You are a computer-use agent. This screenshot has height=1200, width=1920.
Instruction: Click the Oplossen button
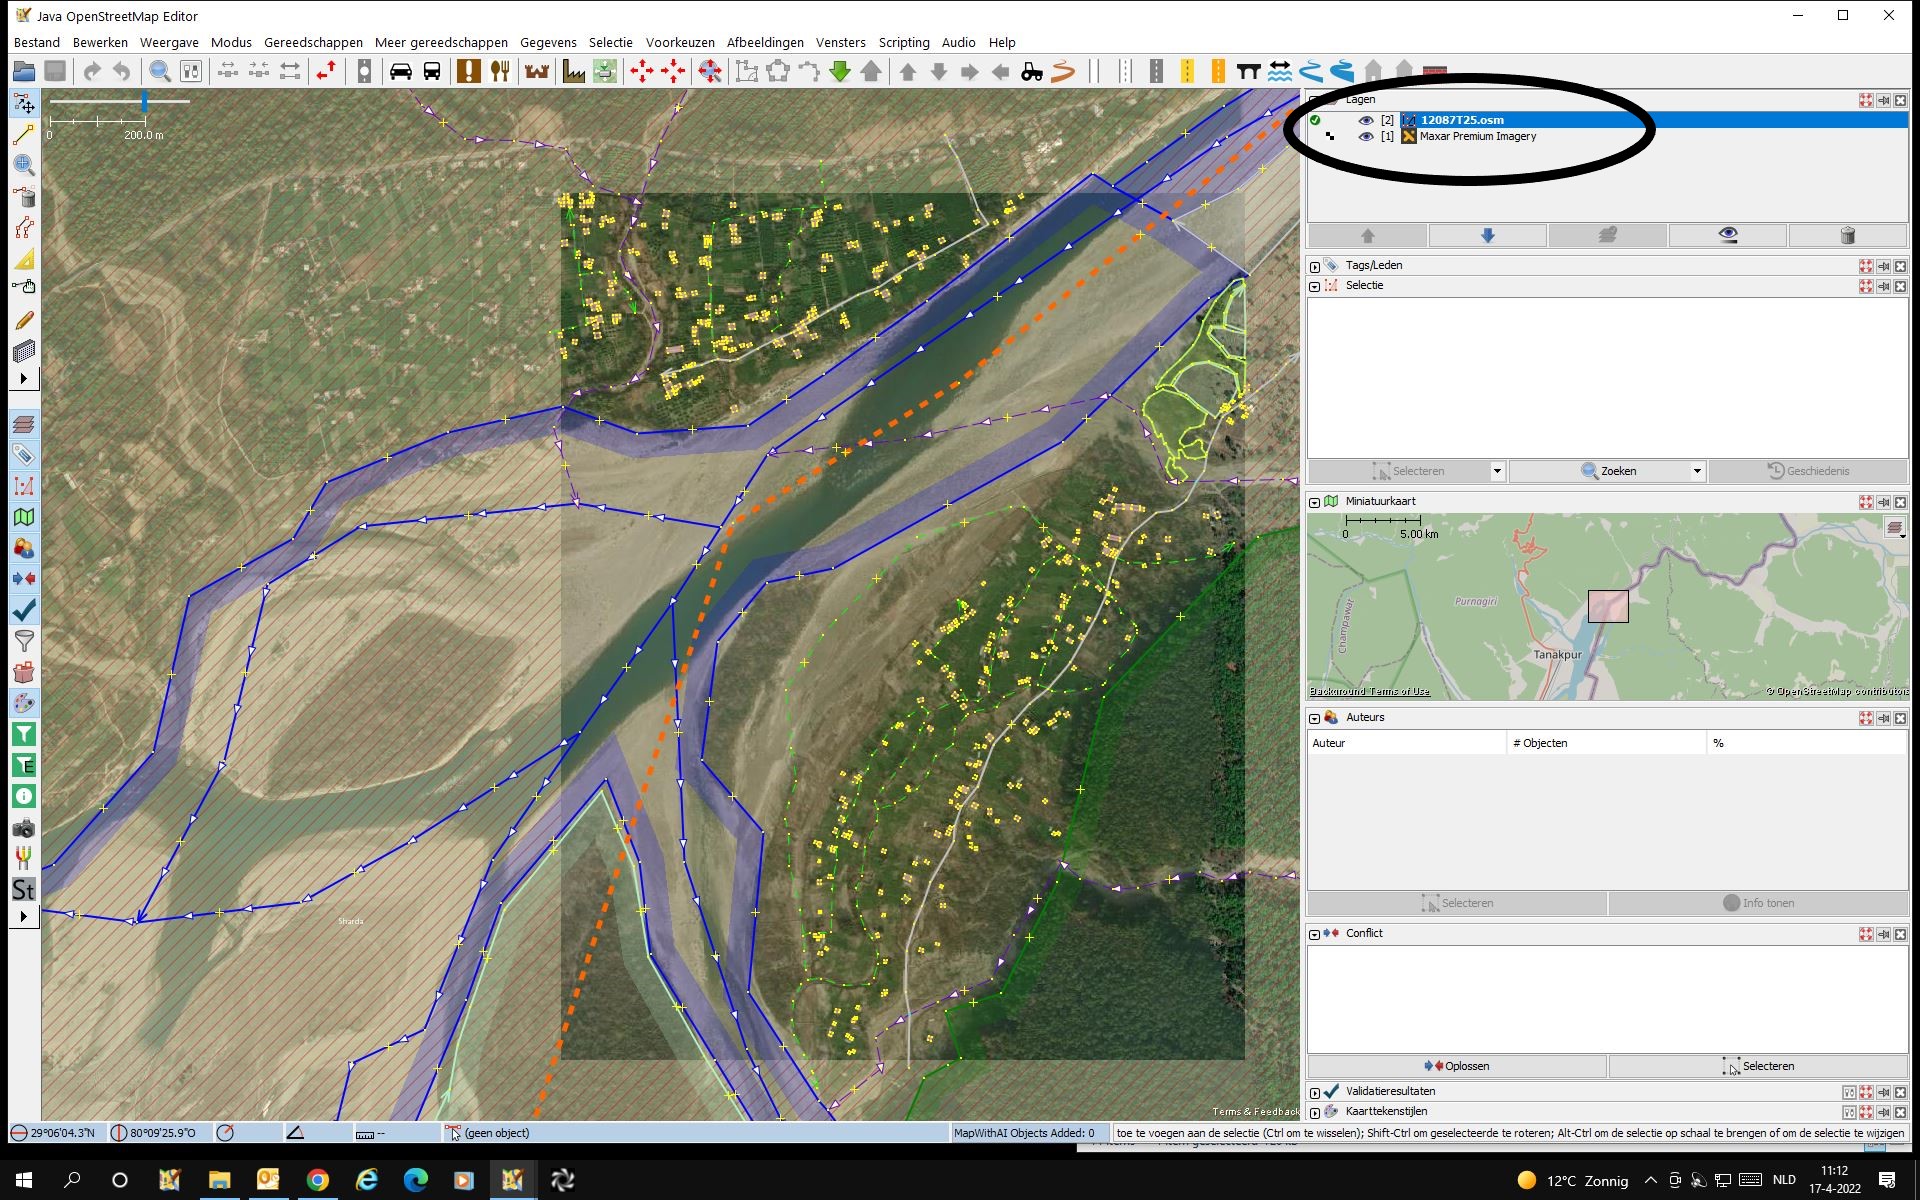(1457, 1066)
